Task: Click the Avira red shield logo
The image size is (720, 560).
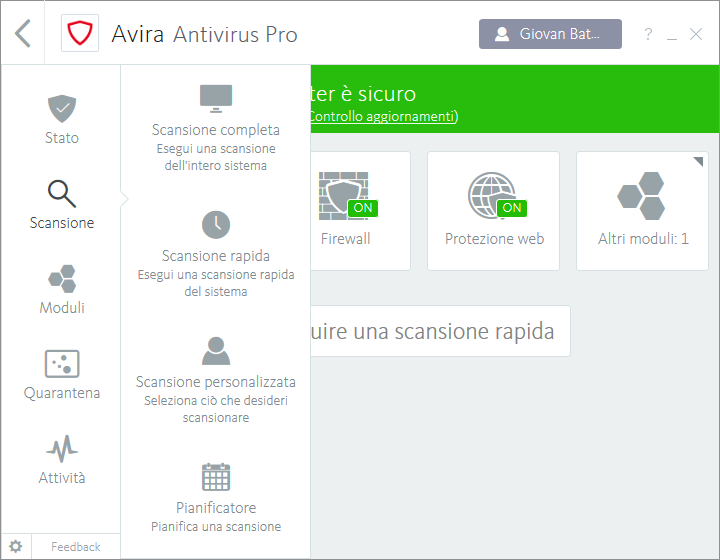Action: coord(80,34)
